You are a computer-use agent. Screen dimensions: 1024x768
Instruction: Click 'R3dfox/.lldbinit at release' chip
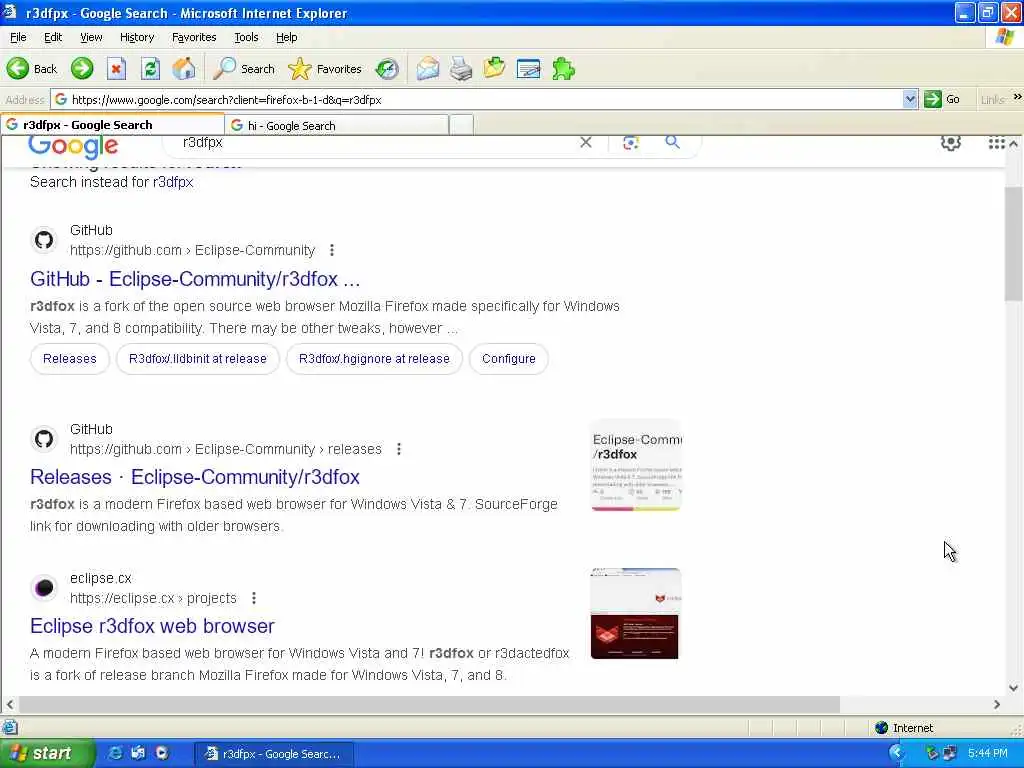[198, 359]
